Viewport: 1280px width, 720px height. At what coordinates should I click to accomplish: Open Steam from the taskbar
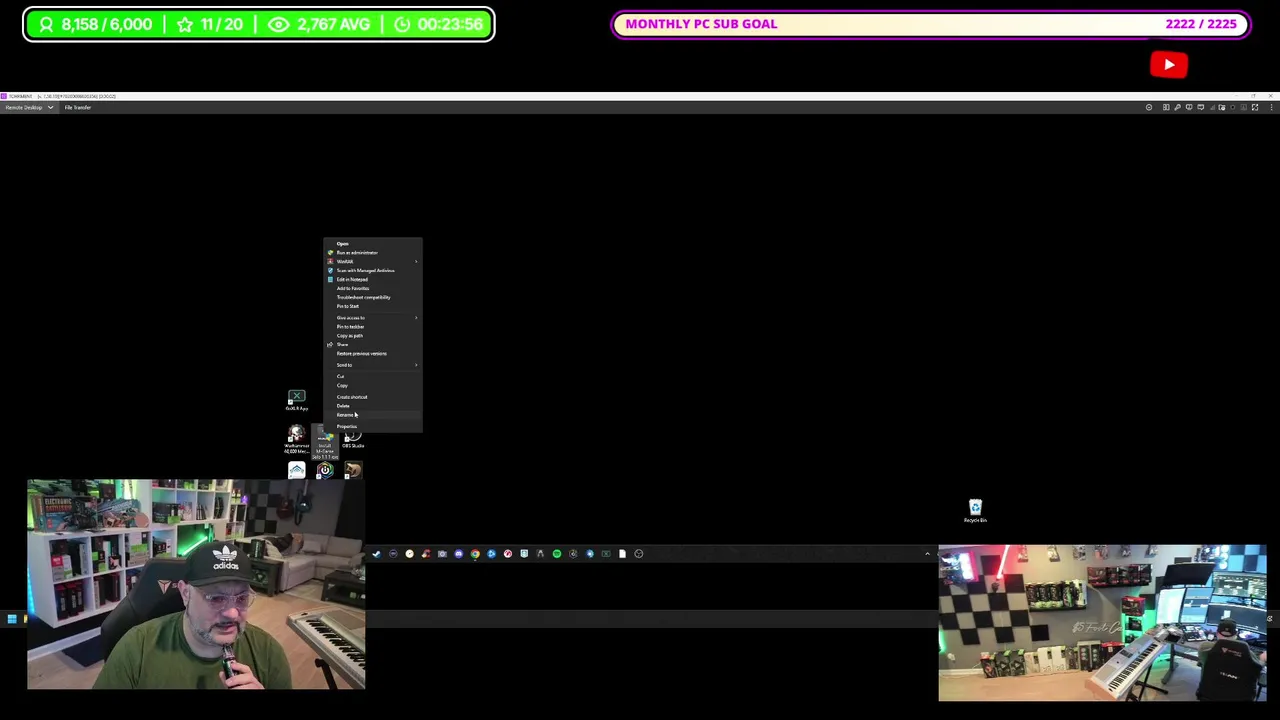[377, 554]
